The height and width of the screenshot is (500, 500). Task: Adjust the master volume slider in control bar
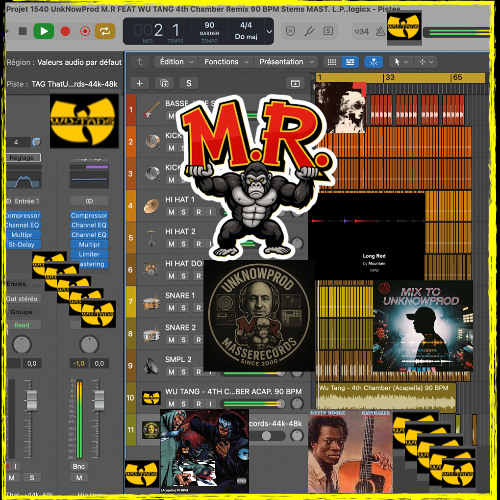458,32
